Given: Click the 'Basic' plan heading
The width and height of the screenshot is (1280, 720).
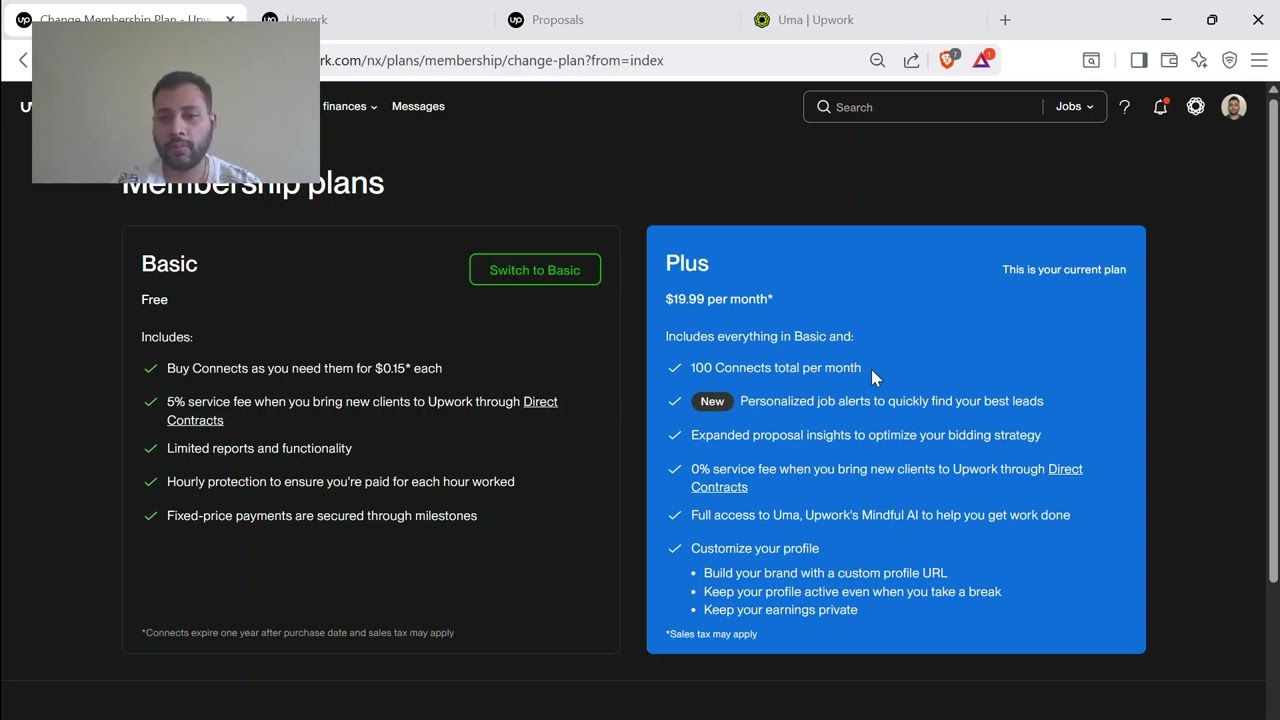Looking at the screenshot, I should point(169,264).
